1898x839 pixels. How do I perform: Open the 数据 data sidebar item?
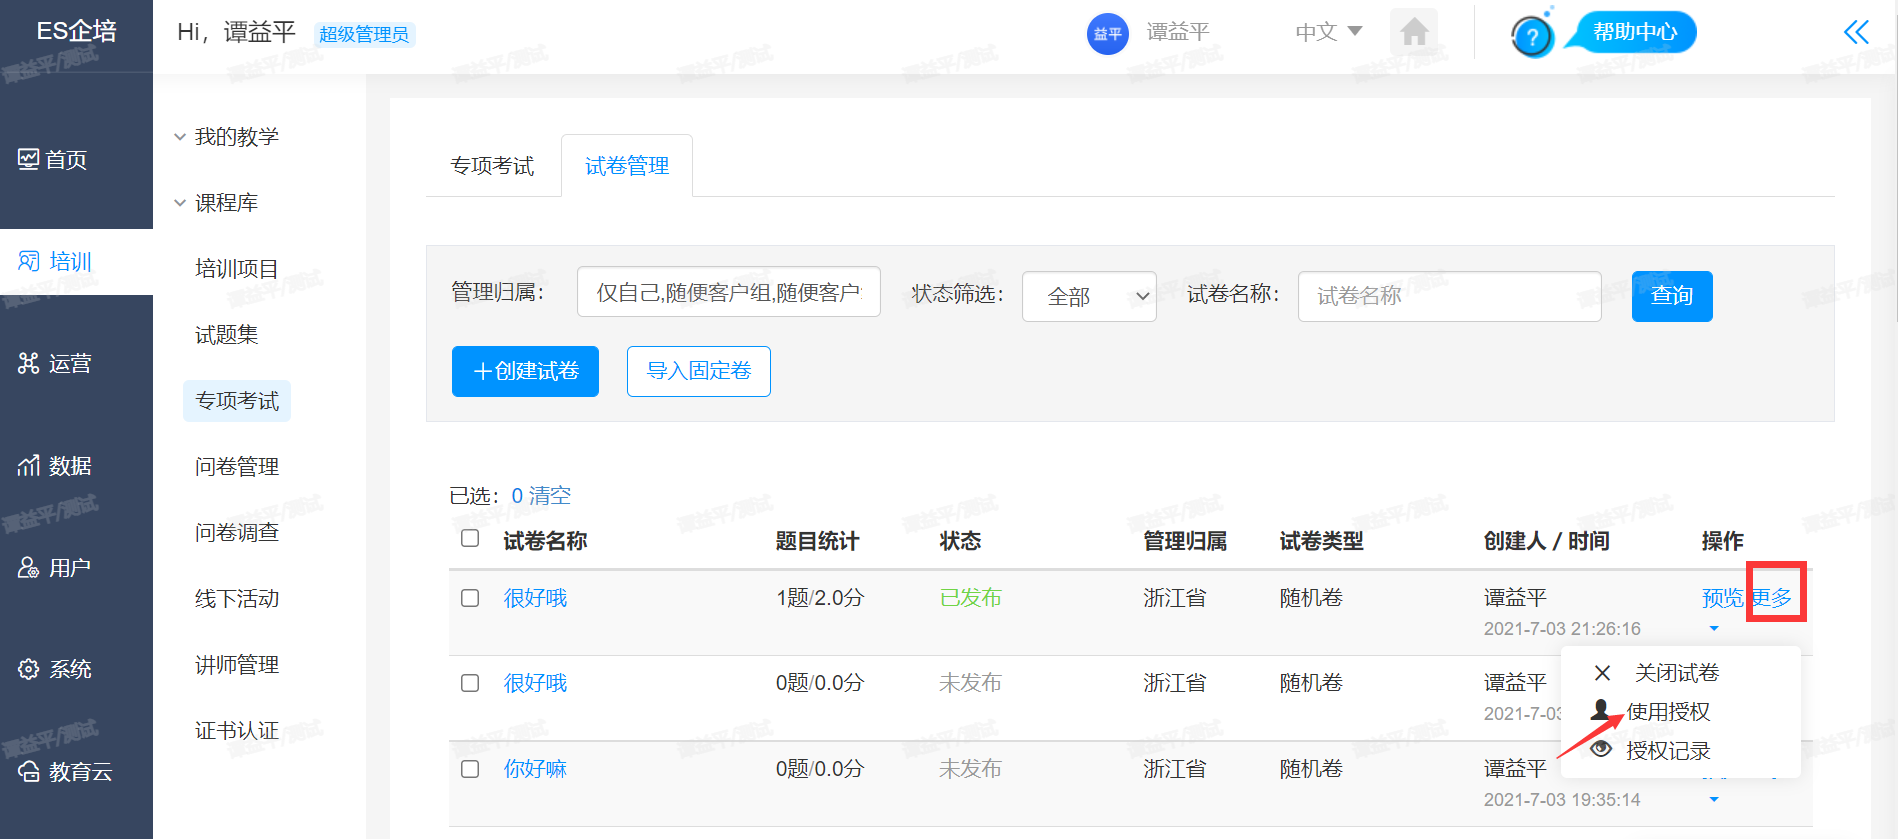pyautogui.click(x=55, y=466)
